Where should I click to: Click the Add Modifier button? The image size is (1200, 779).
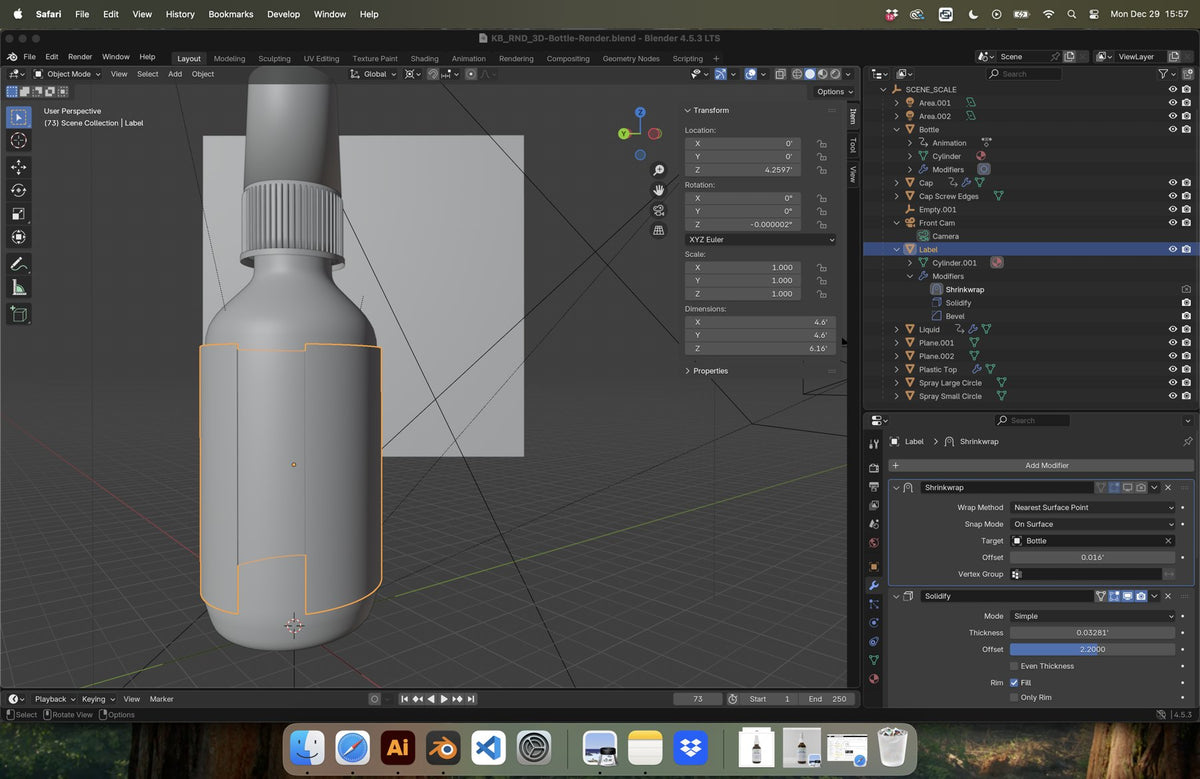1040,465
